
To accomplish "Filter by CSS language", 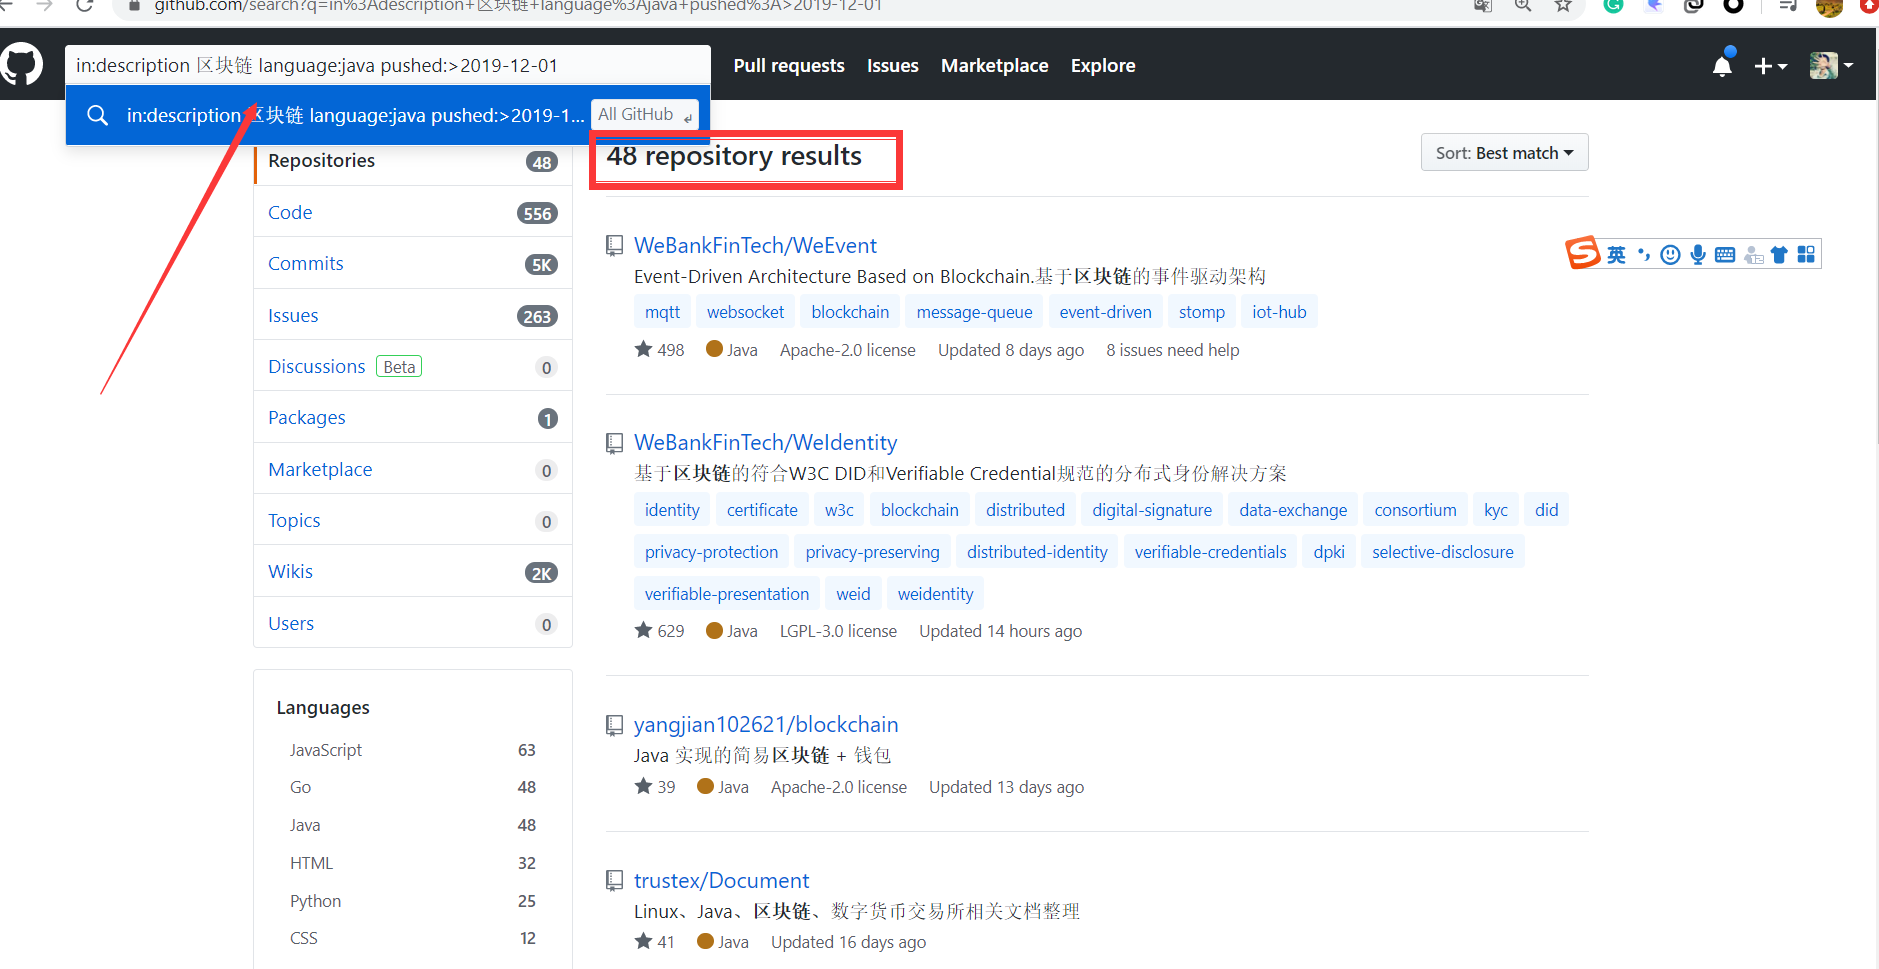I will (x=412, y=938).
